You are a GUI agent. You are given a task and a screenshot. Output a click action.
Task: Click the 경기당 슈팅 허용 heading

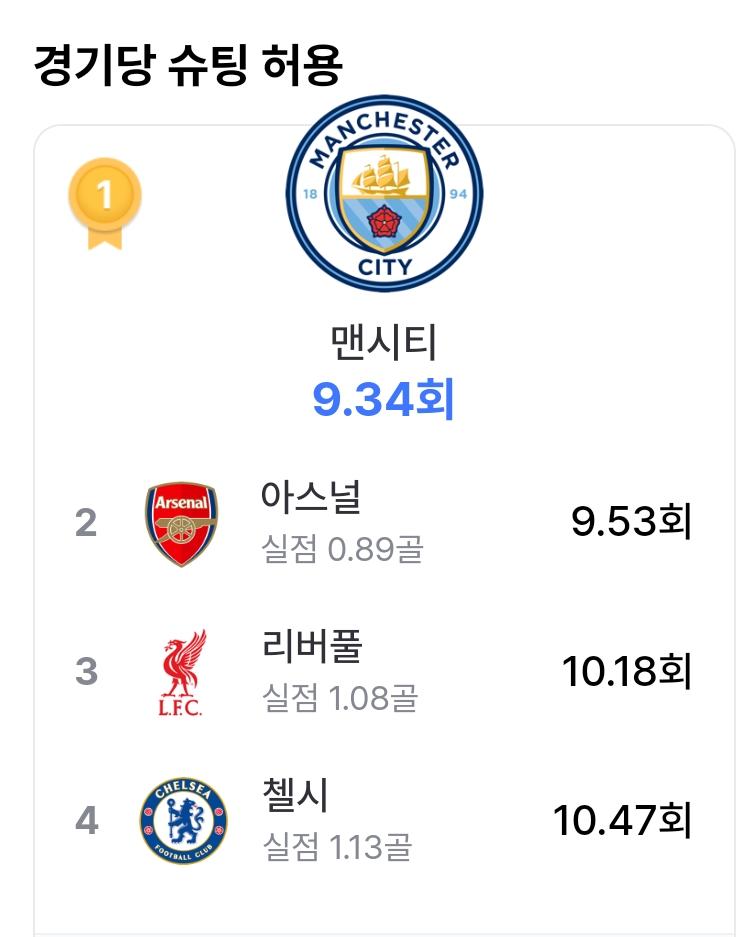click(188, 65)
